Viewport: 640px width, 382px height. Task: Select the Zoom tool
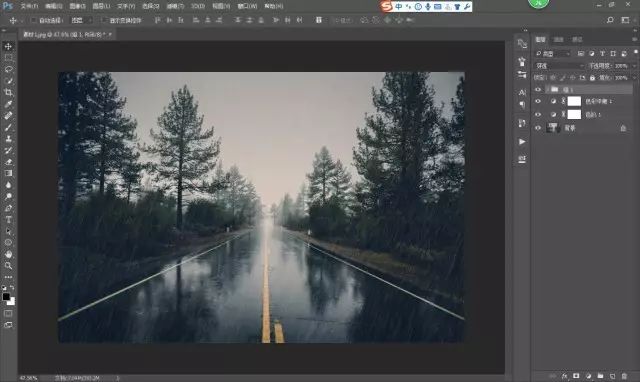pos(8,266)
